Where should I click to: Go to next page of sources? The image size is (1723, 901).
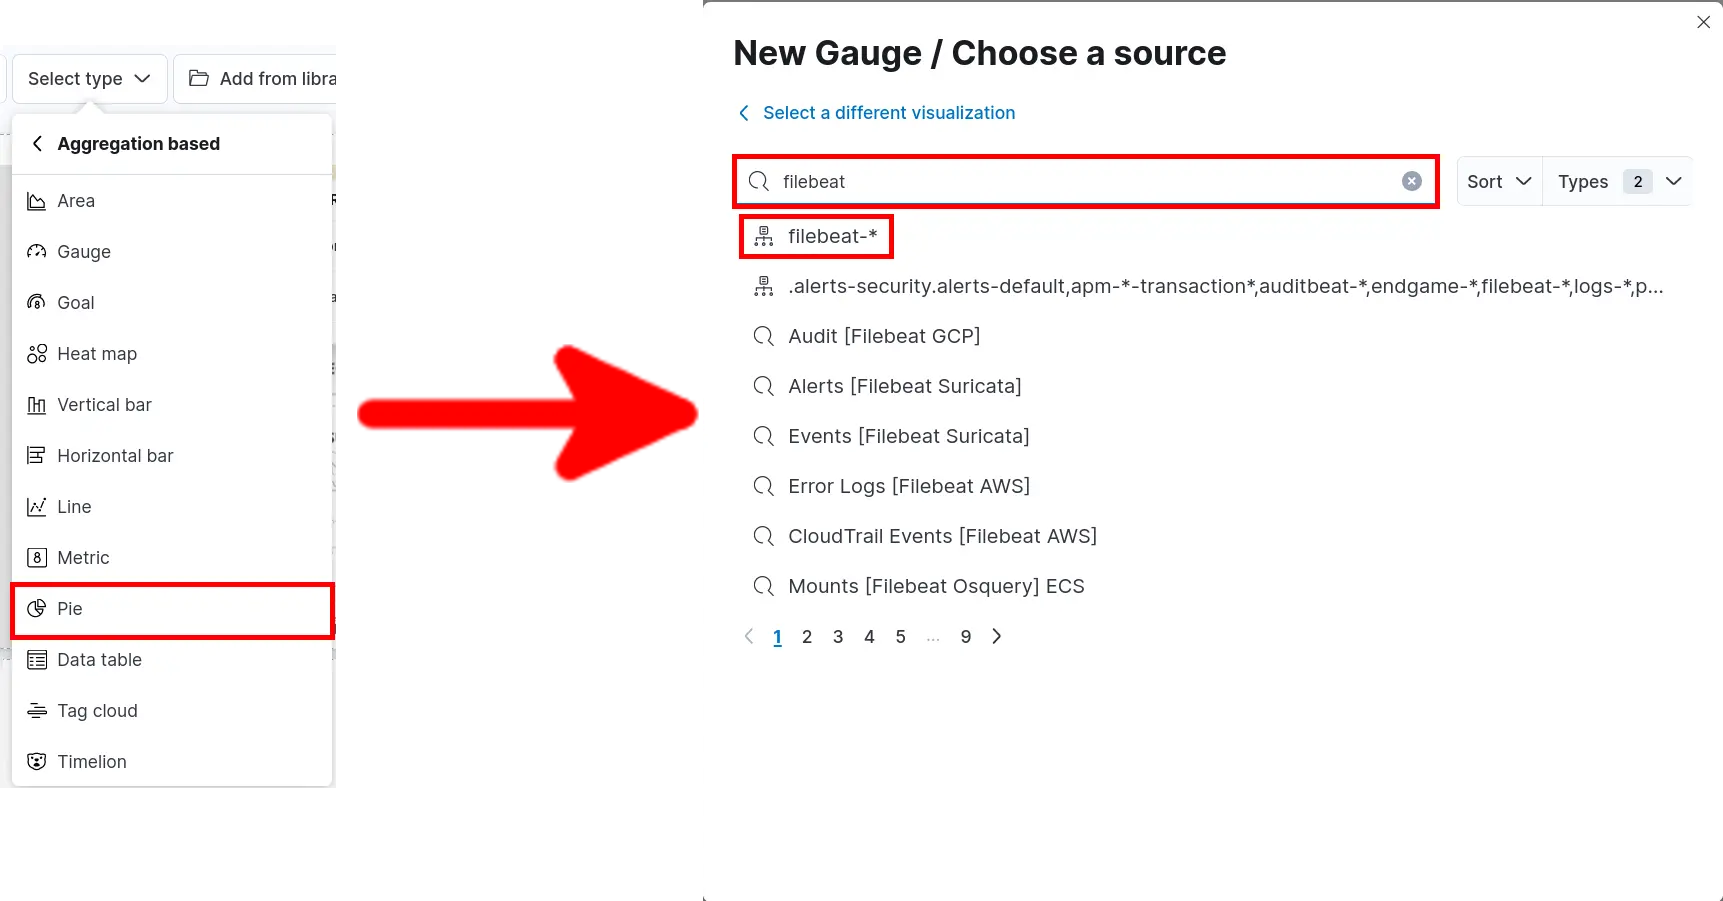(996, 637)
